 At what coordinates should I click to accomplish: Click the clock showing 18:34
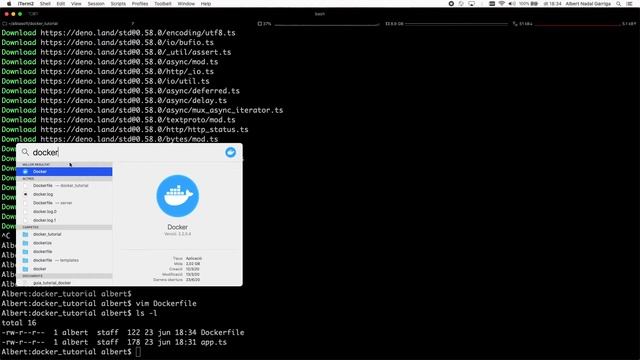tap(552, 4)
